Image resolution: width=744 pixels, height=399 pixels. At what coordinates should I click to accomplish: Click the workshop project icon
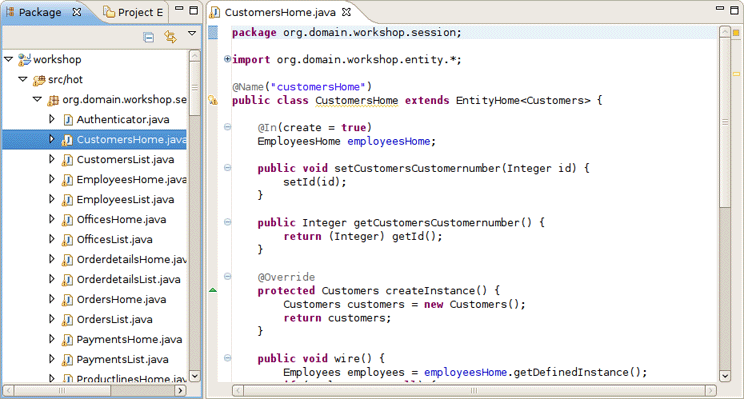coord(24,60)
